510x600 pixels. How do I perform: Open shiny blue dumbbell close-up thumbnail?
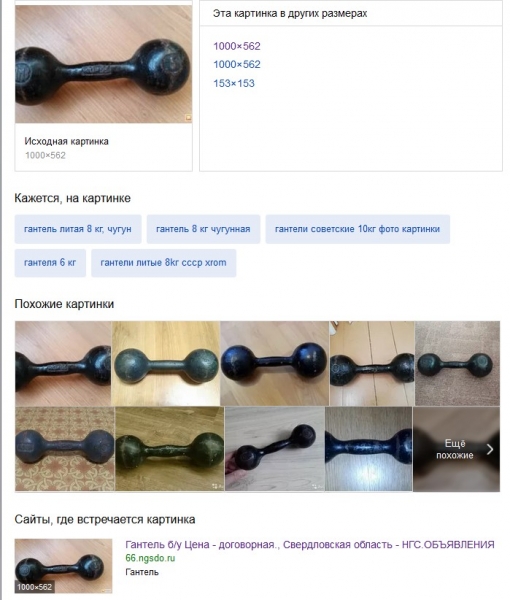(x=368, y=449)
